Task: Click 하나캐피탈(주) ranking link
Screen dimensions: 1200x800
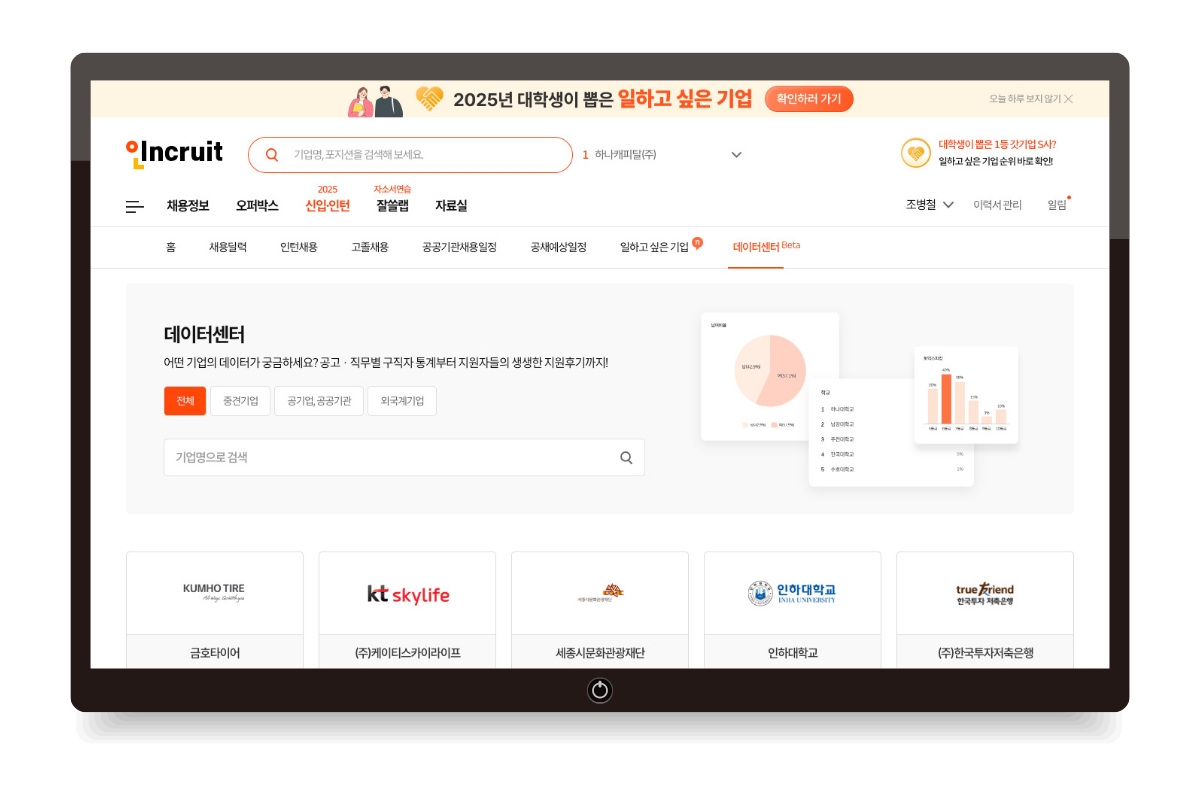Action: [x=625, y=155]
